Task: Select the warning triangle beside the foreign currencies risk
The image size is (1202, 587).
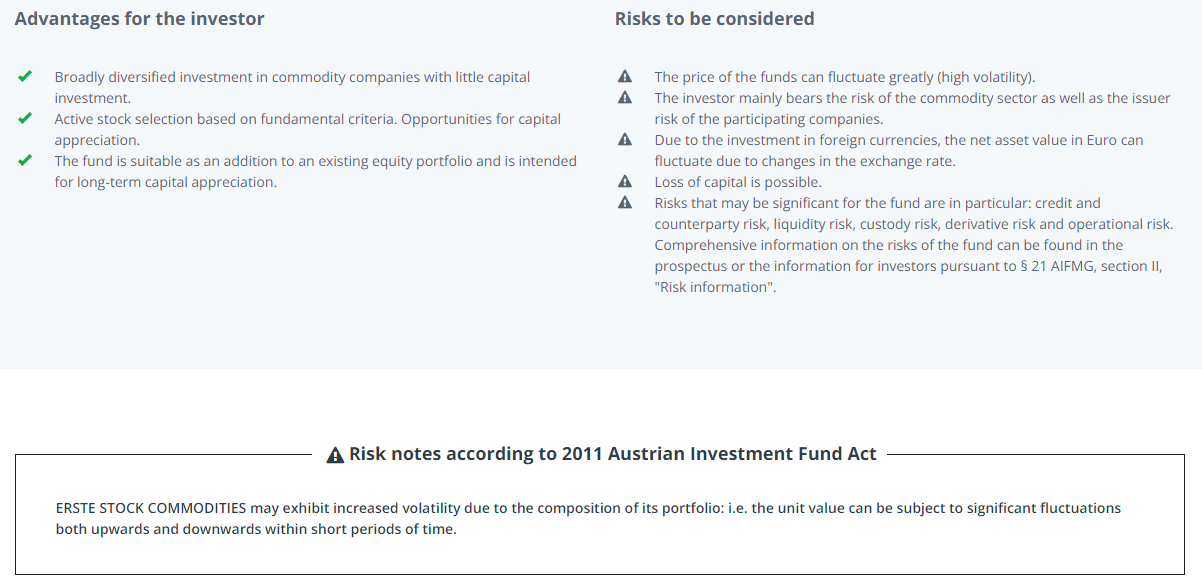Action: tap(625, 139)
